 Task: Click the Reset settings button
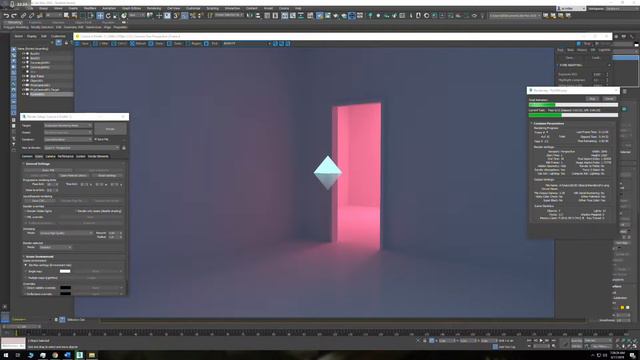point(107,176)
